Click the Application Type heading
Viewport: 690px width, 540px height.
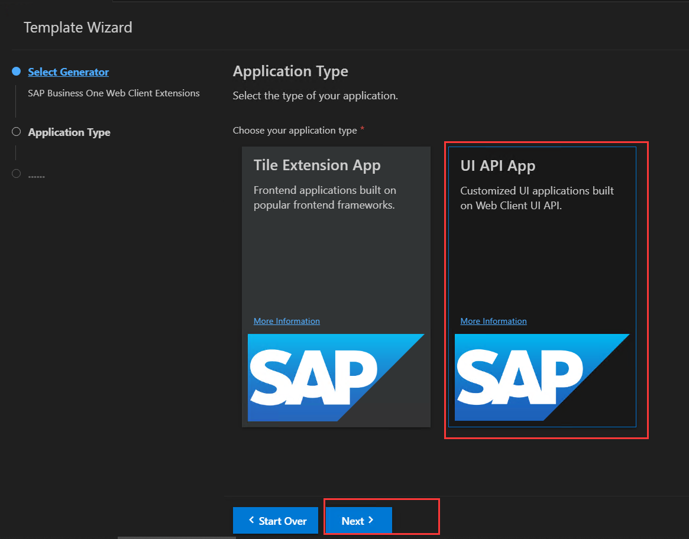click(x=290, y=71)
